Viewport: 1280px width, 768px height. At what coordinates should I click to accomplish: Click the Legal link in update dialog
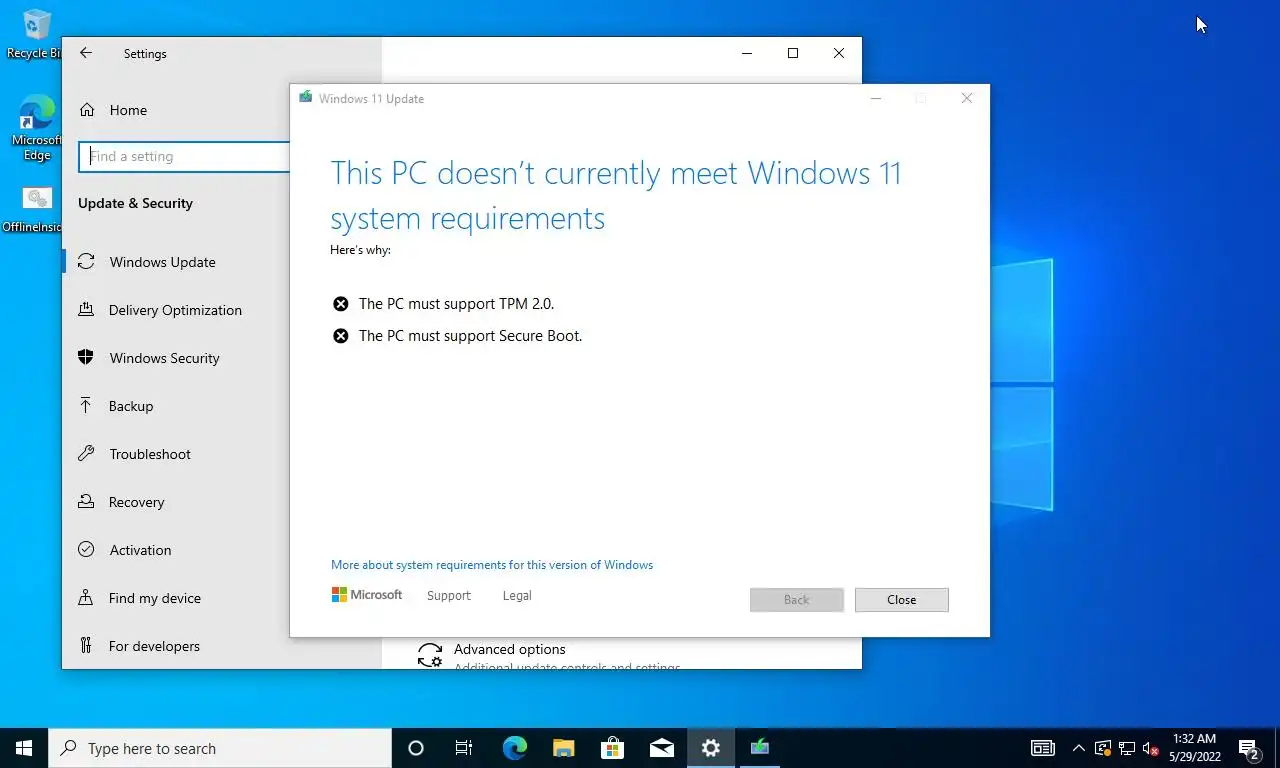(x=517, y=596)
